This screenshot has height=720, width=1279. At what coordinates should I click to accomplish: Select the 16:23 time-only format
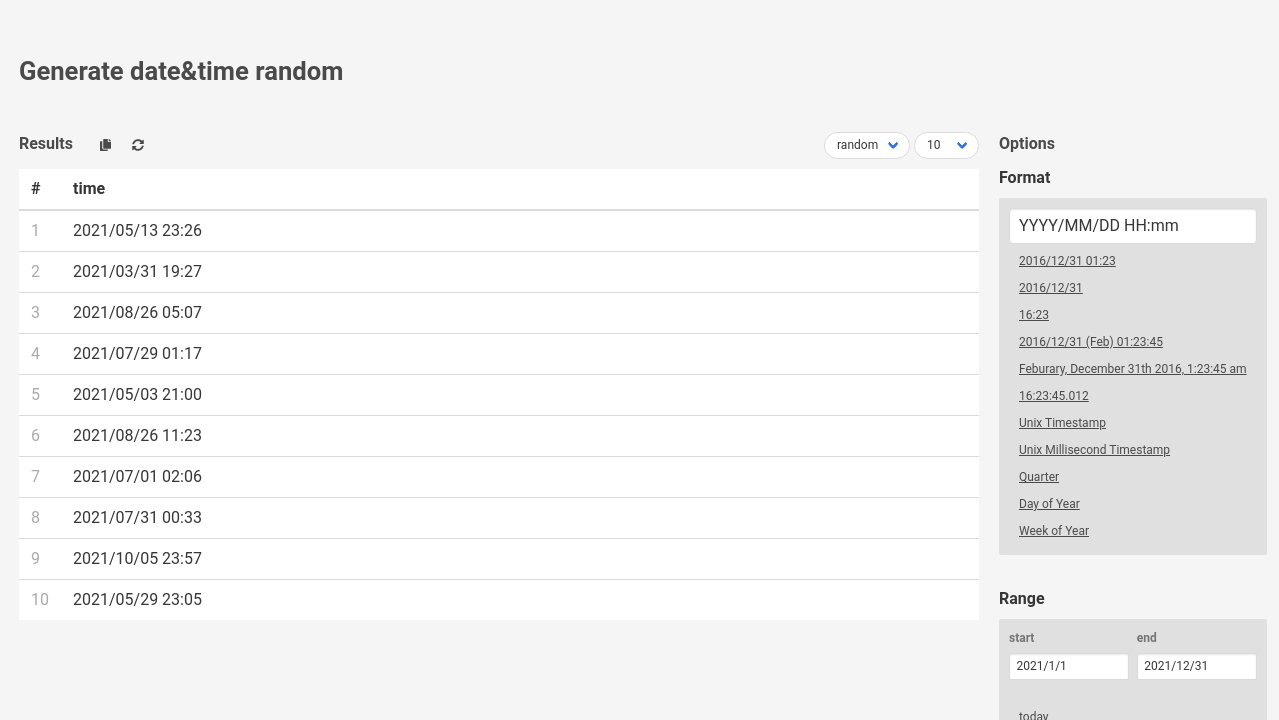coord(1034,315)
